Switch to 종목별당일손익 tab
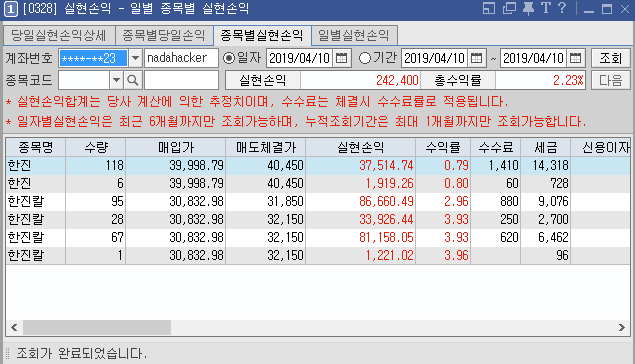Image resolution: width=635 pixels, height=364 pixels. (164, 36)
